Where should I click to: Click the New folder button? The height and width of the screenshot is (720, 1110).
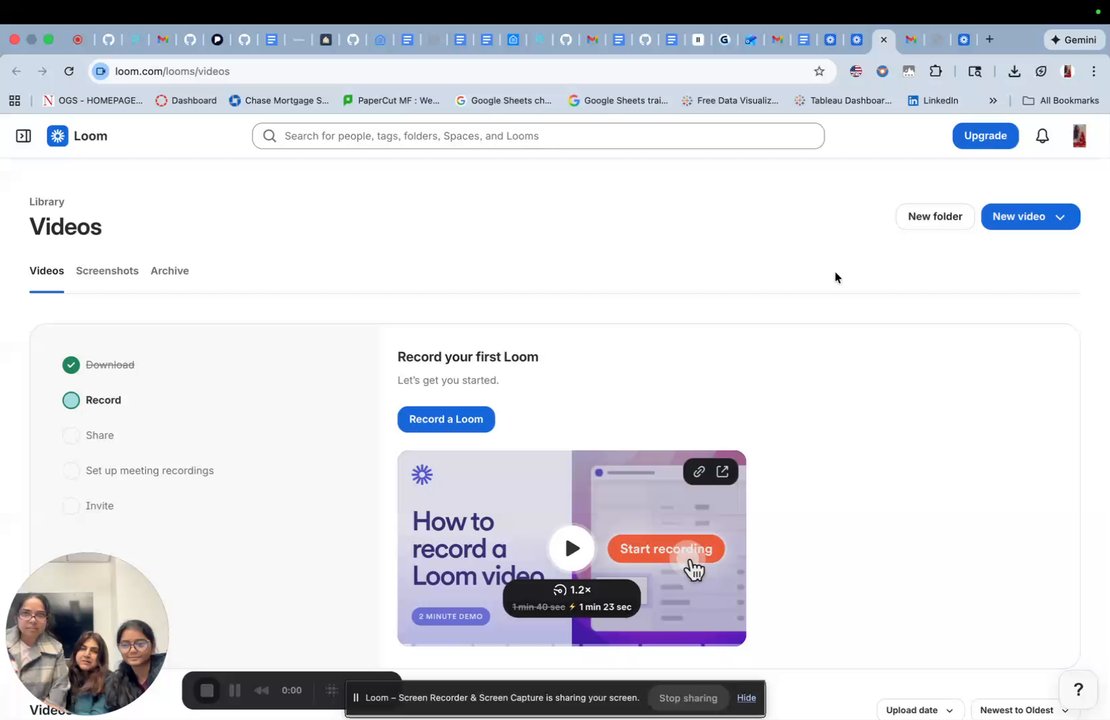coord(934,217)
